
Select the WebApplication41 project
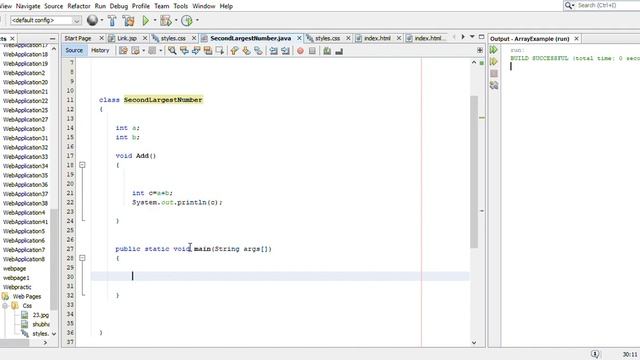coord(25,222)
